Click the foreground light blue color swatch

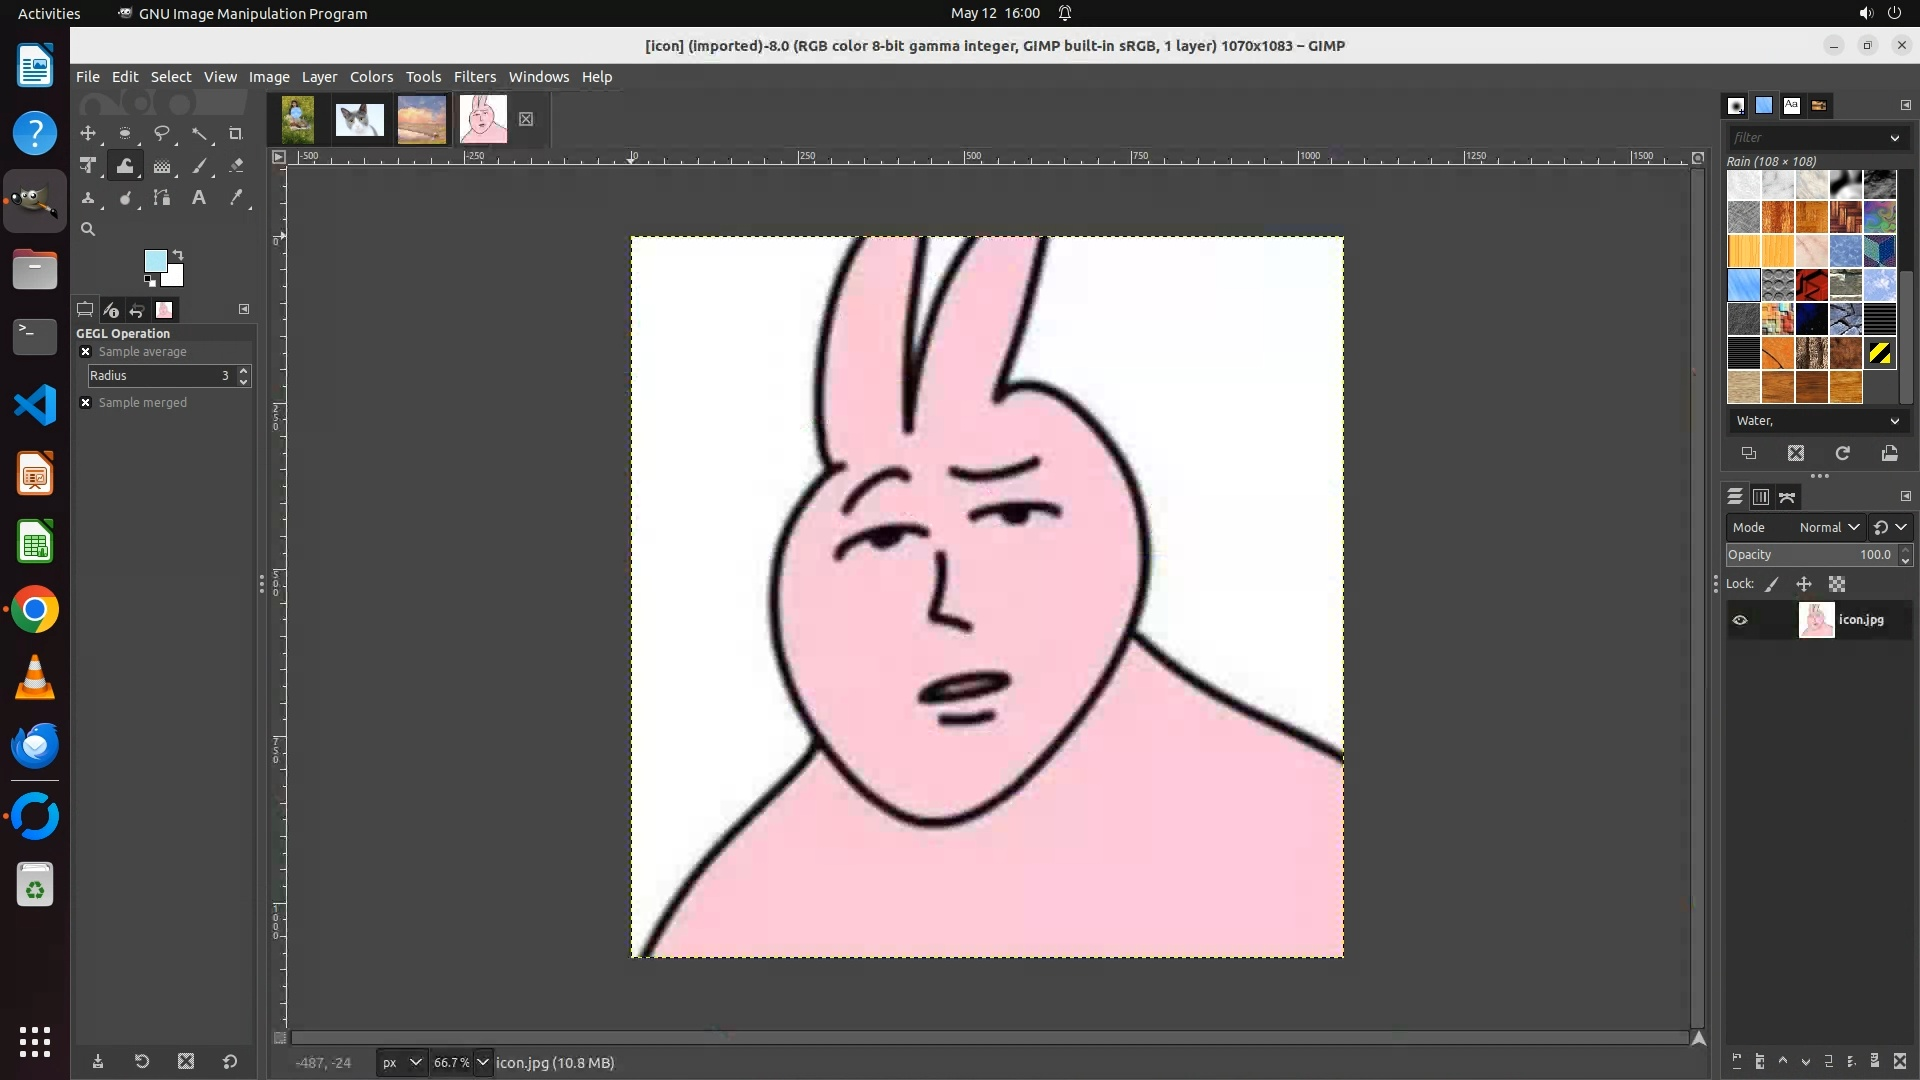click(x=155, y=261)
